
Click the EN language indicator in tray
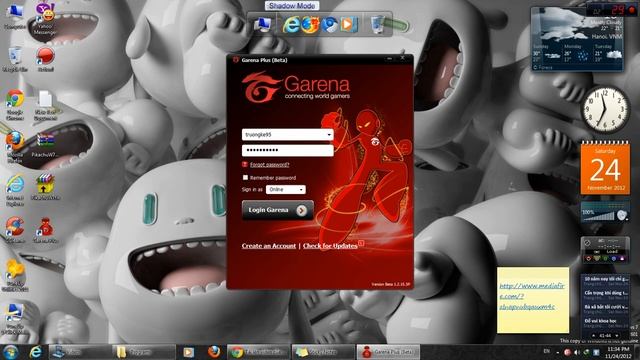click(547, 351)
